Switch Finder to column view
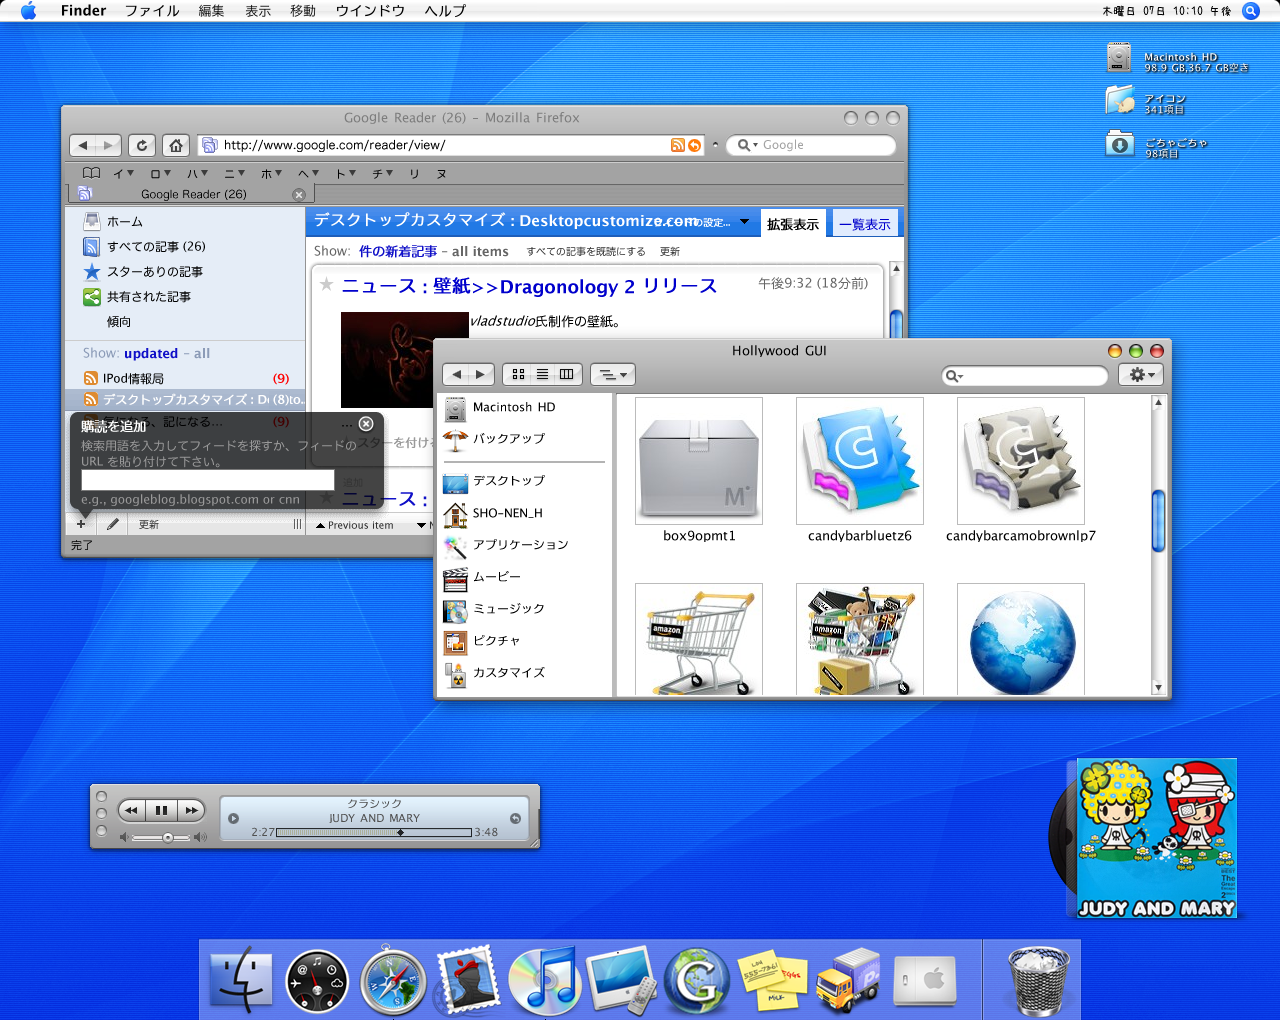Screen dimensions: 1280x1020 [x=566, y=374]
